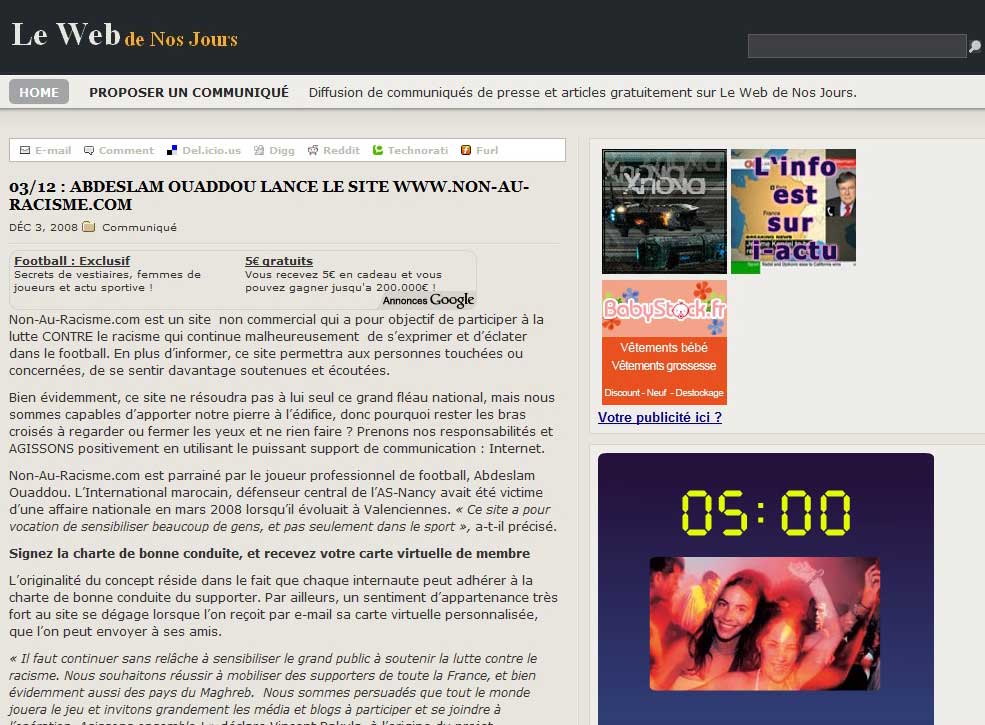Click the search magnifier icon
Image resolution: width=985 pixels, height=725 pixels.
(974, 46)
